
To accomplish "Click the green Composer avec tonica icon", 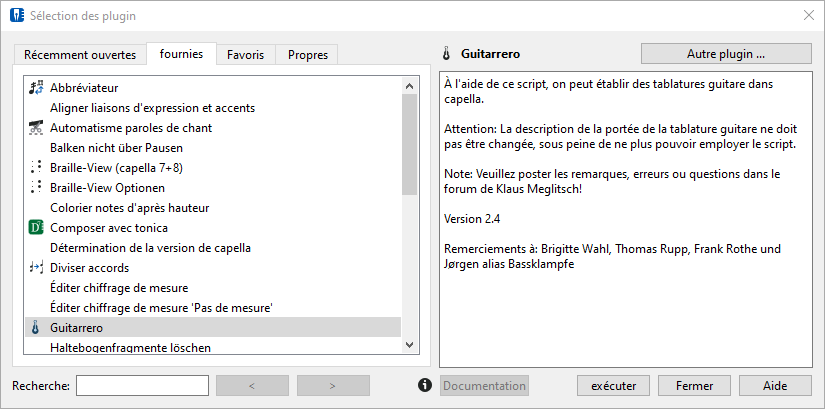I will coord(35,228).
